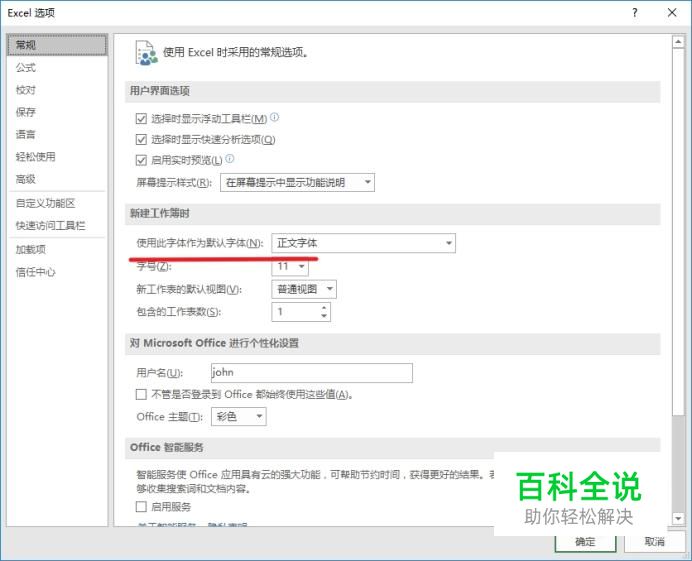This screenshot has height=561, width=692.
Task: Open 快速访问工具栏 settings
Action: tap(50, 226)
